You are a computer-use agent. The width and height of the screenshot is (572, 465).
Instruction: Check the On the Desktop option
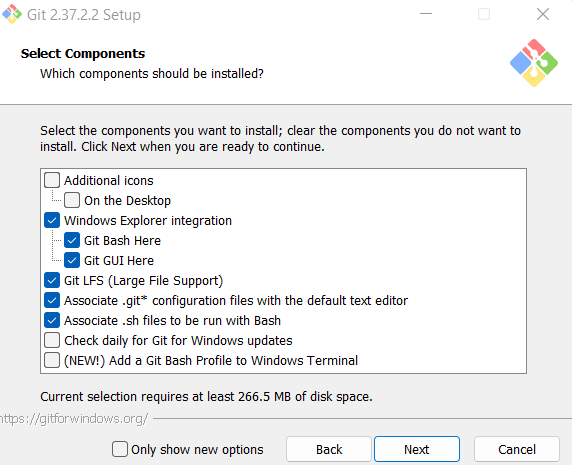coord(72,200)
